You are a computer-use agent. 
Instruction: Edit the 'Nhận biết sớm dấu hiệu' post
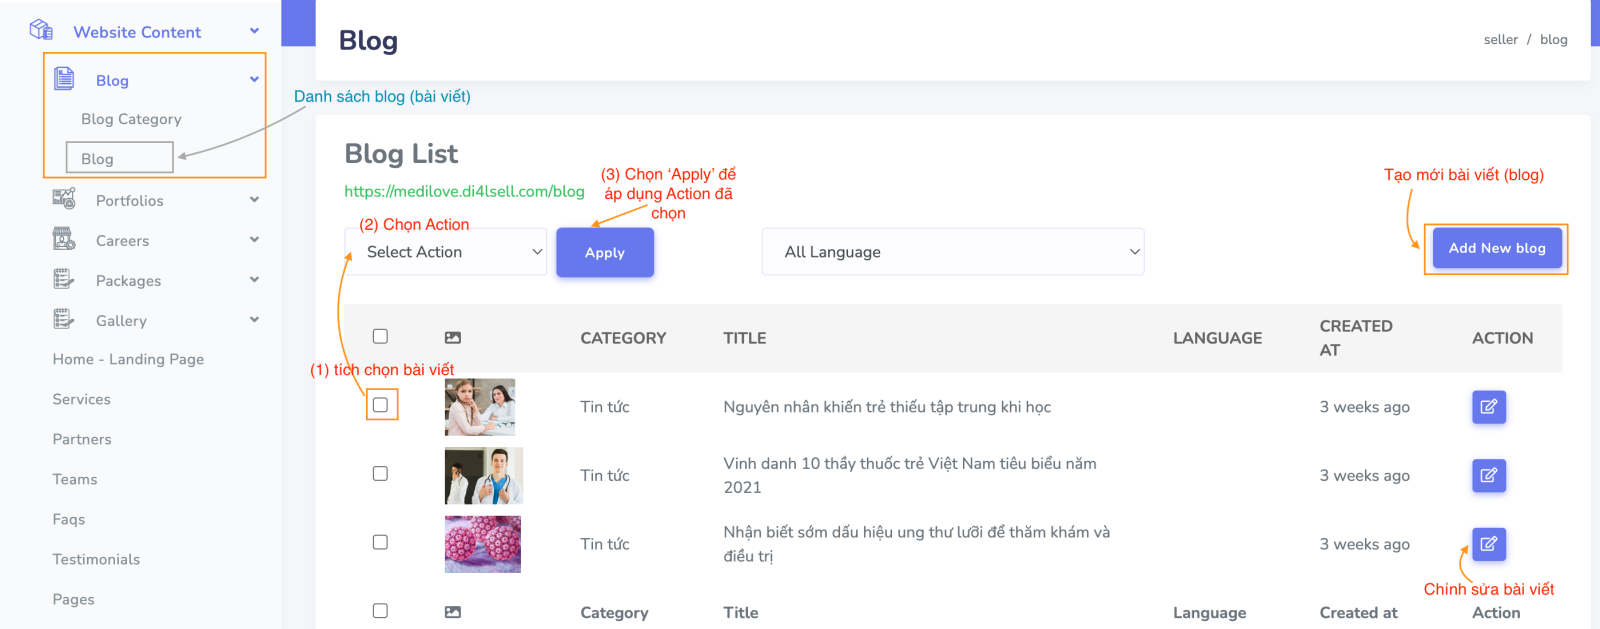(x=1488, y=544)
